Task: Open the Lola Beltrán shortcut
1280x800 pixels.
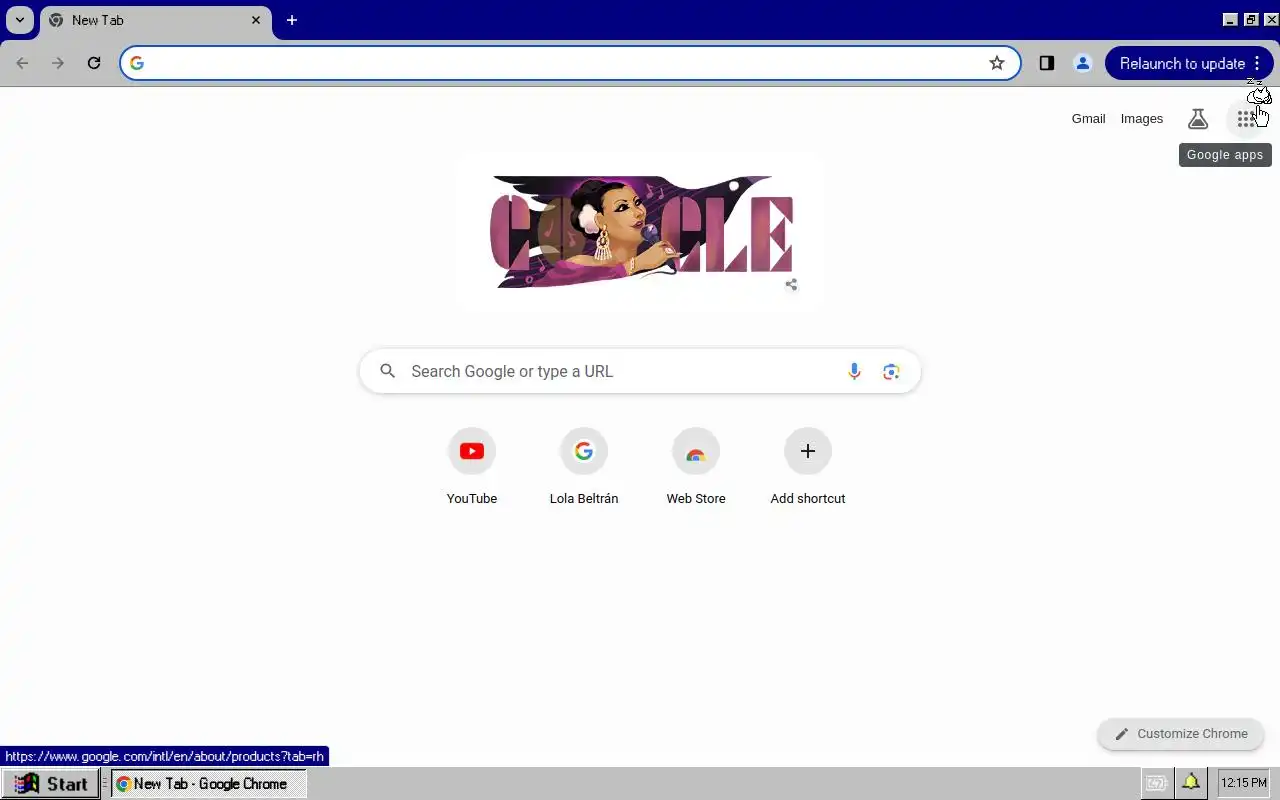Action: (x=584, y=468)
